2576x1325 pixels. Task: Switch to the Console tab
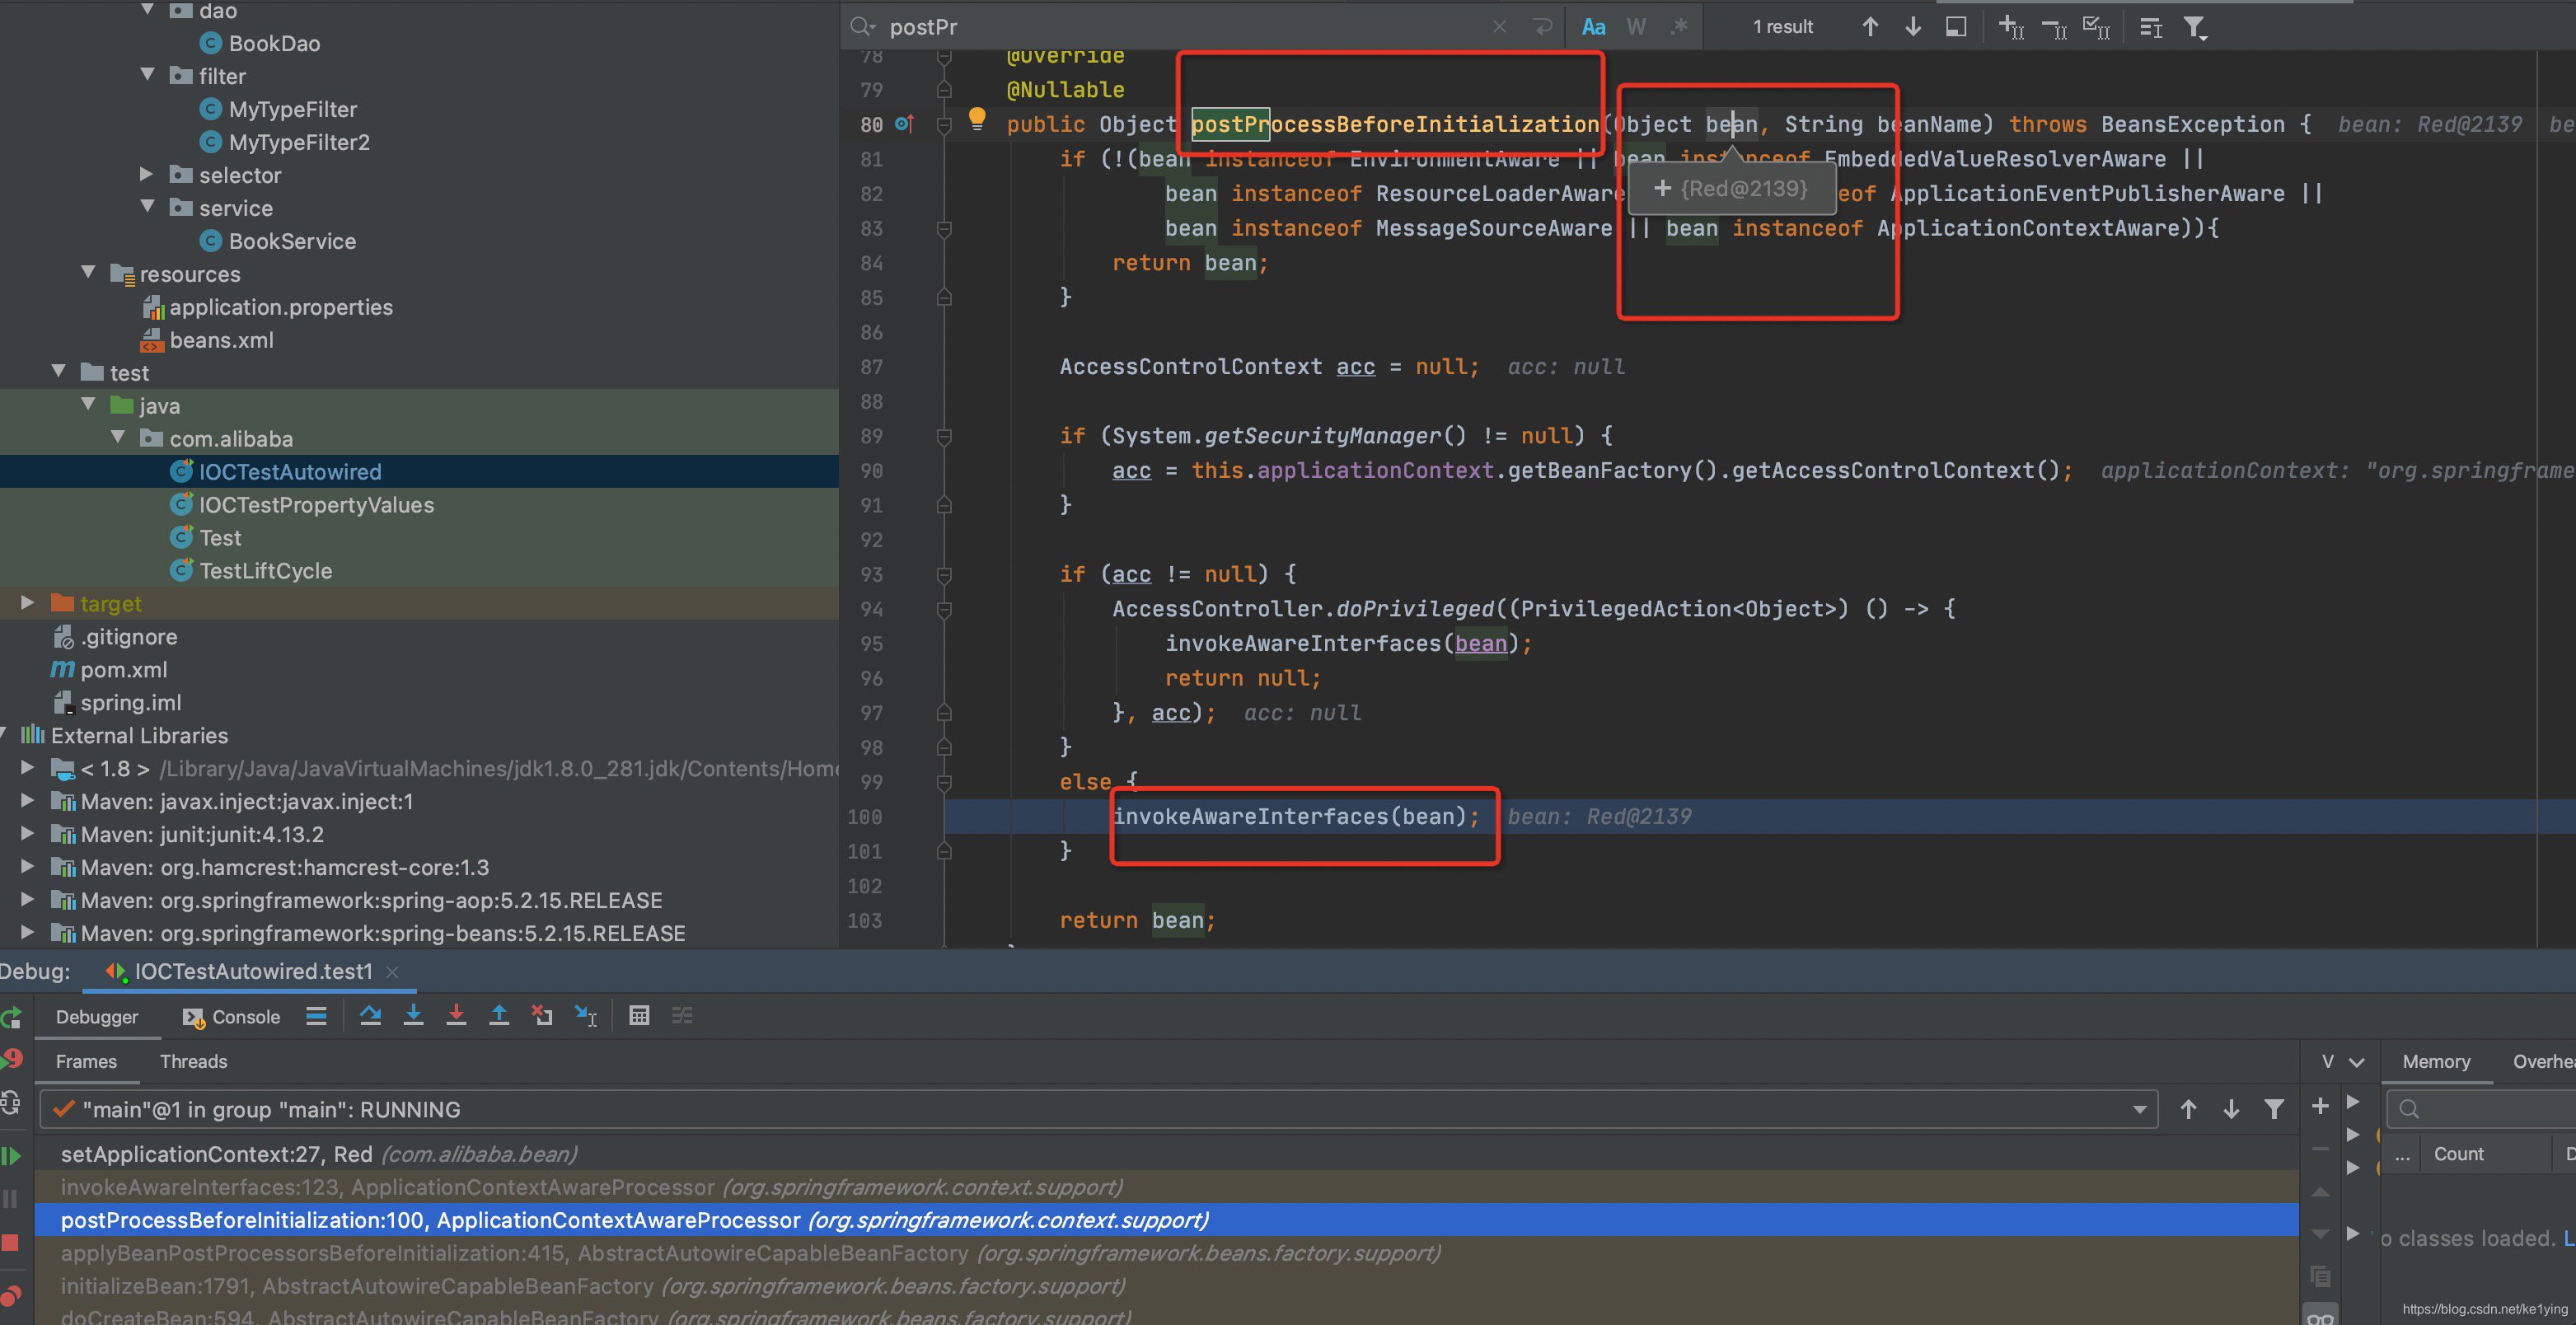coord(232,1017)
